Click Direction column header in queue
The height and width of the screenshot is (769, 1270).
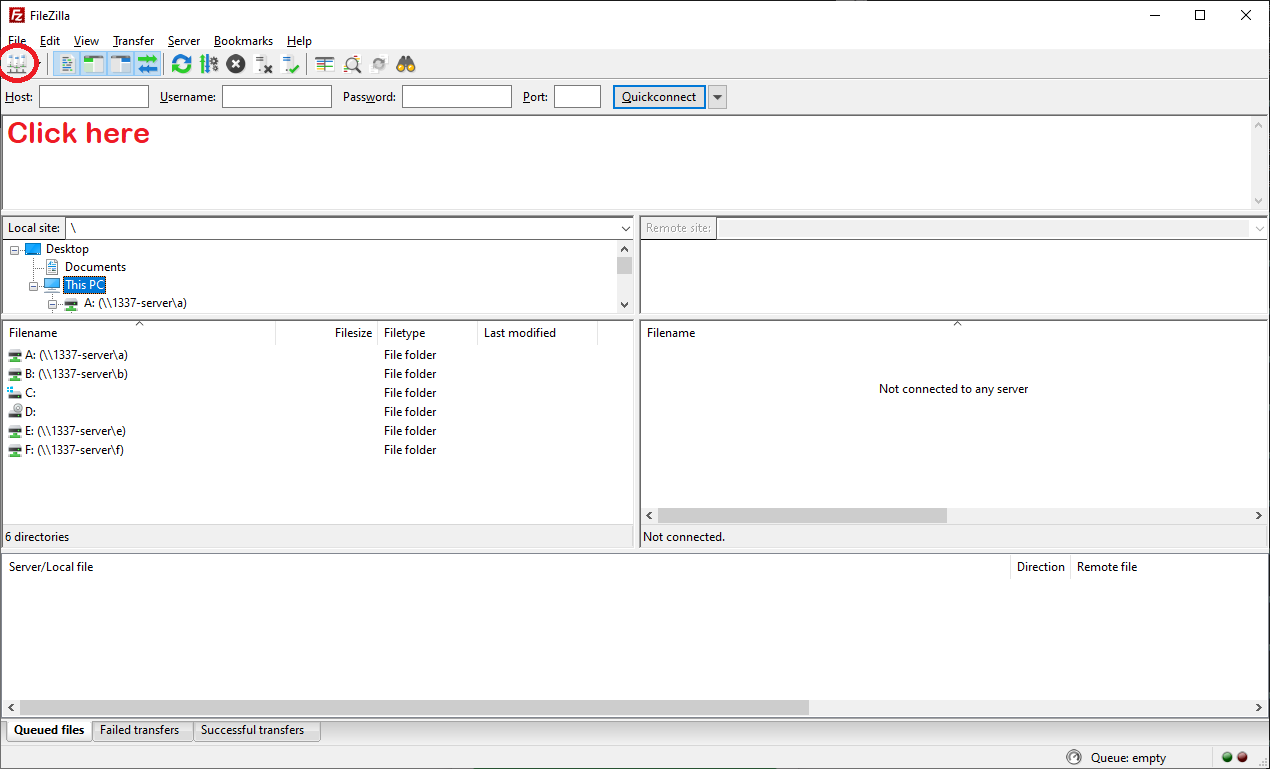tap(1040, 567)
